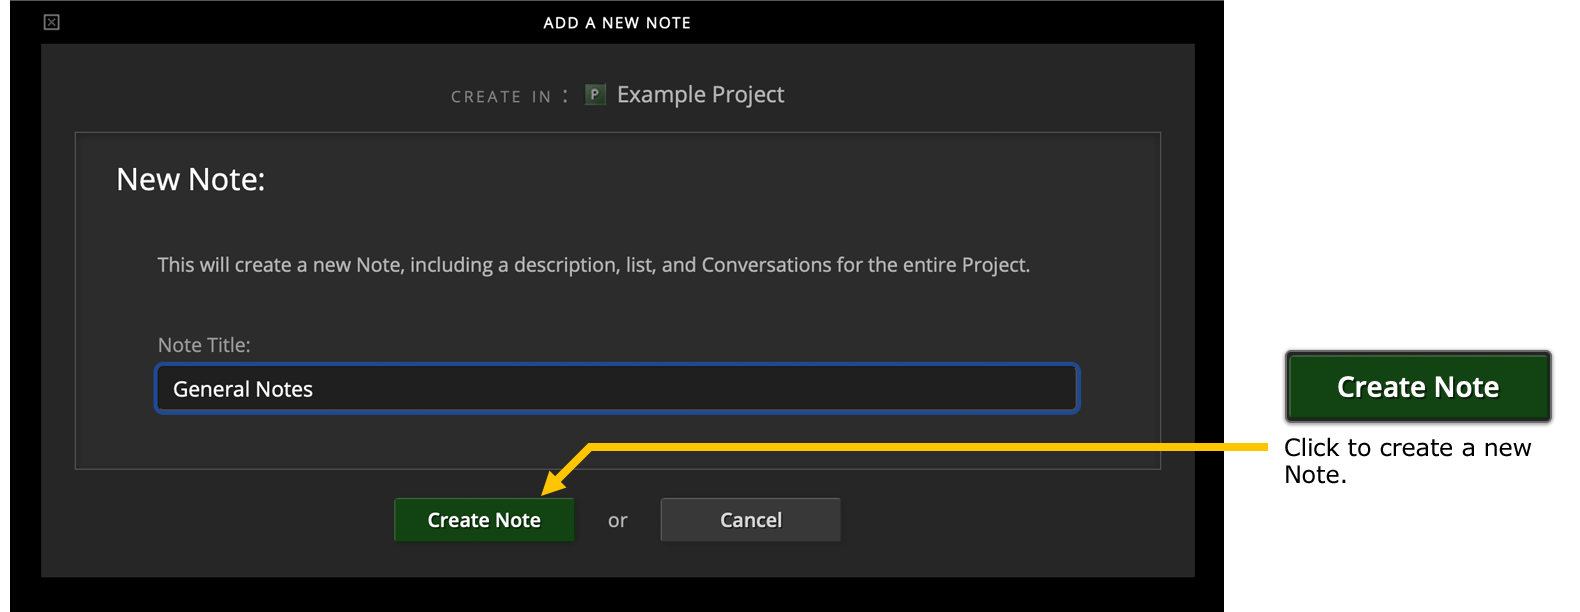Click the enlarged Create Note callout button

[1418, 387]
